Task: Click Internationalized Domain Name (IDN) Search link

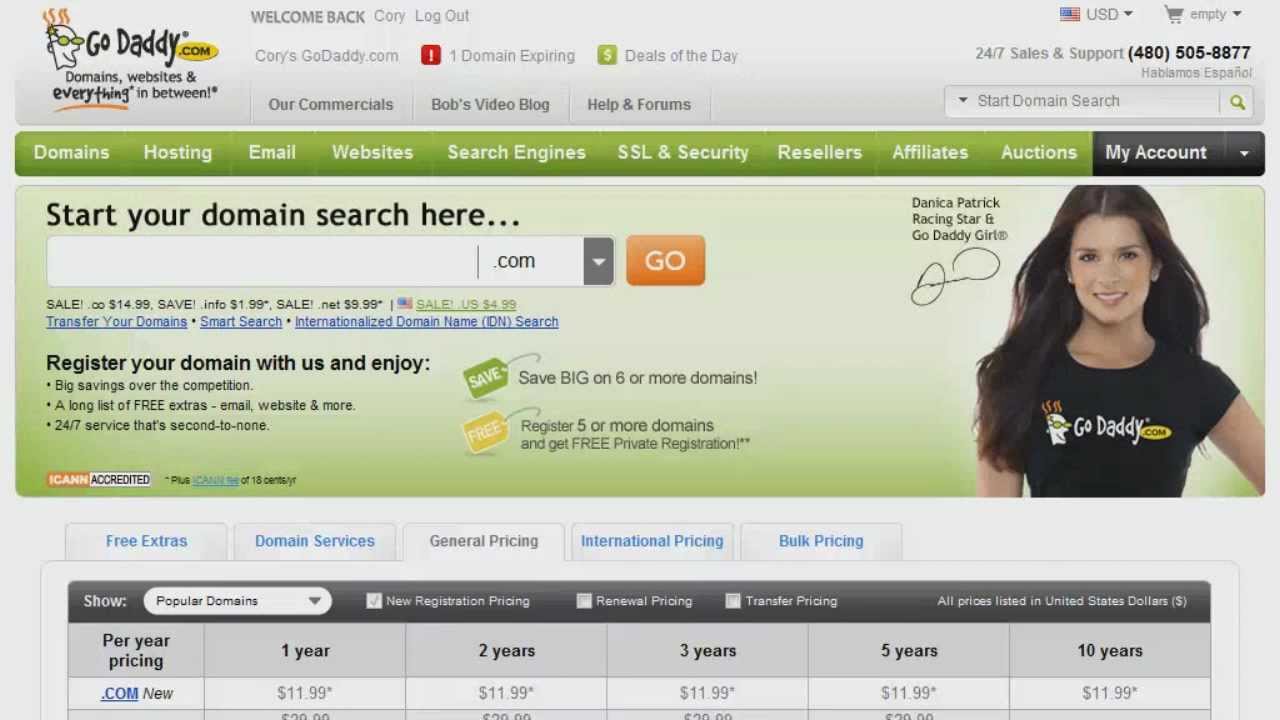Action: pos(426,322)
